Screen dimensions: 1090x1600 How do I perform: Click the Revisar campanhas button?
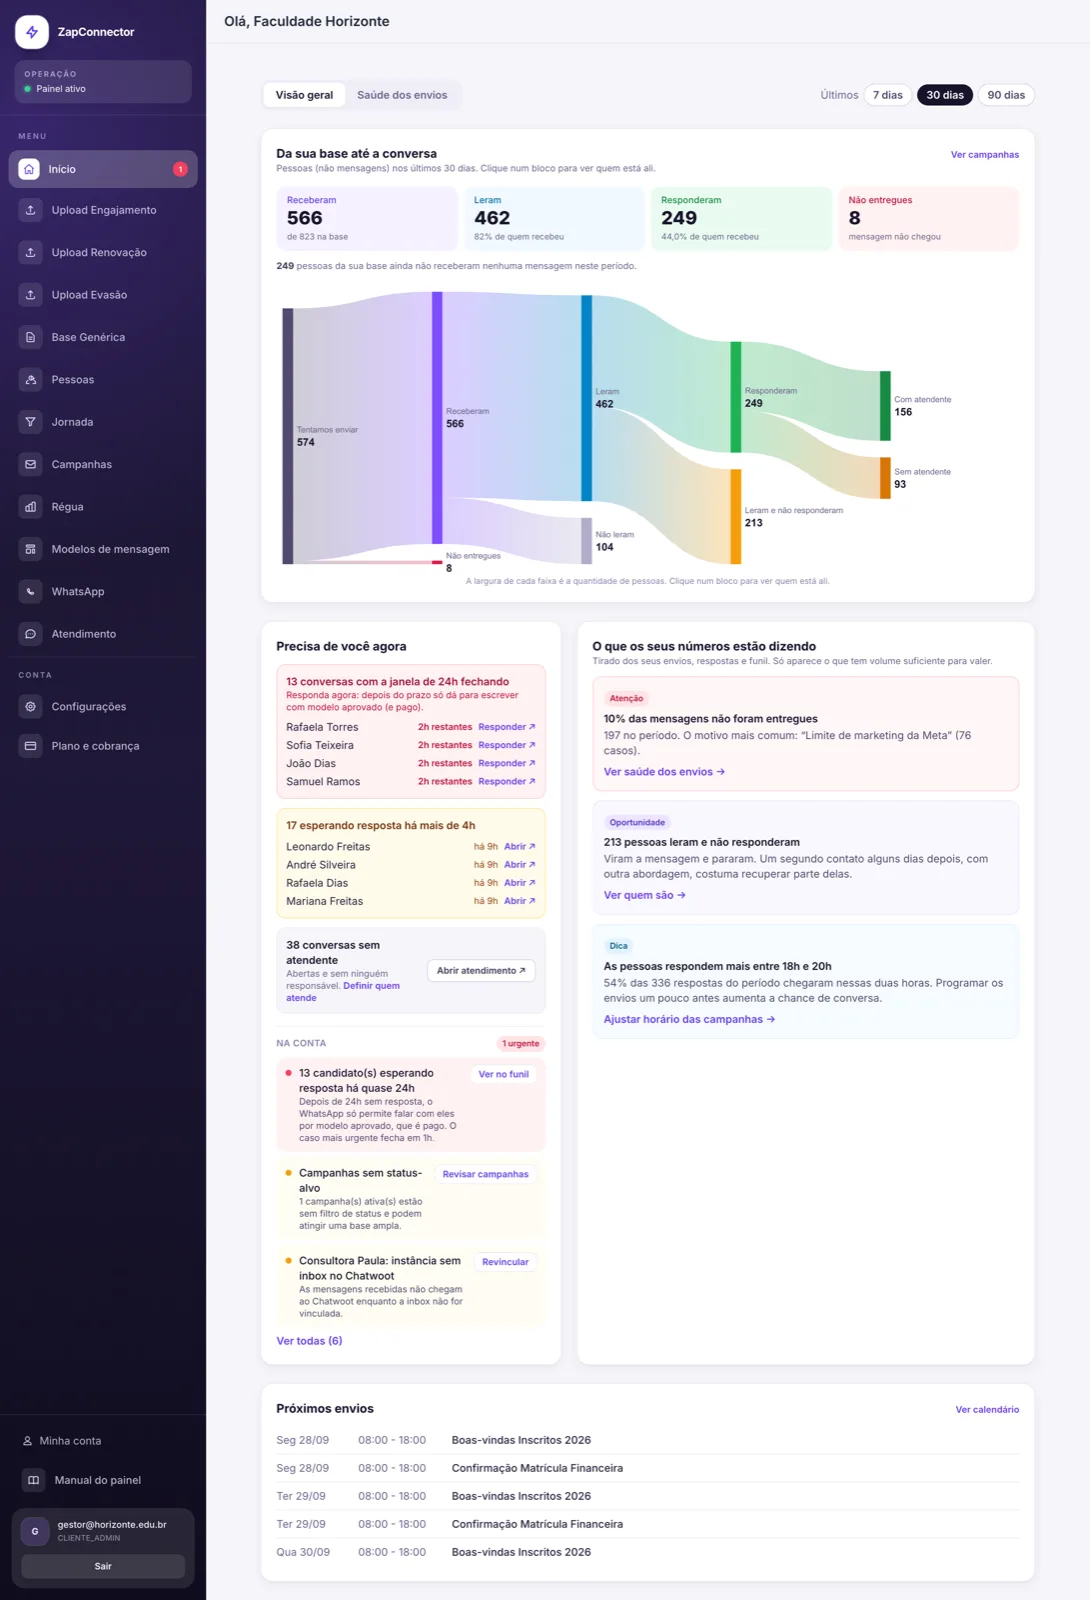coord(486,1175)
